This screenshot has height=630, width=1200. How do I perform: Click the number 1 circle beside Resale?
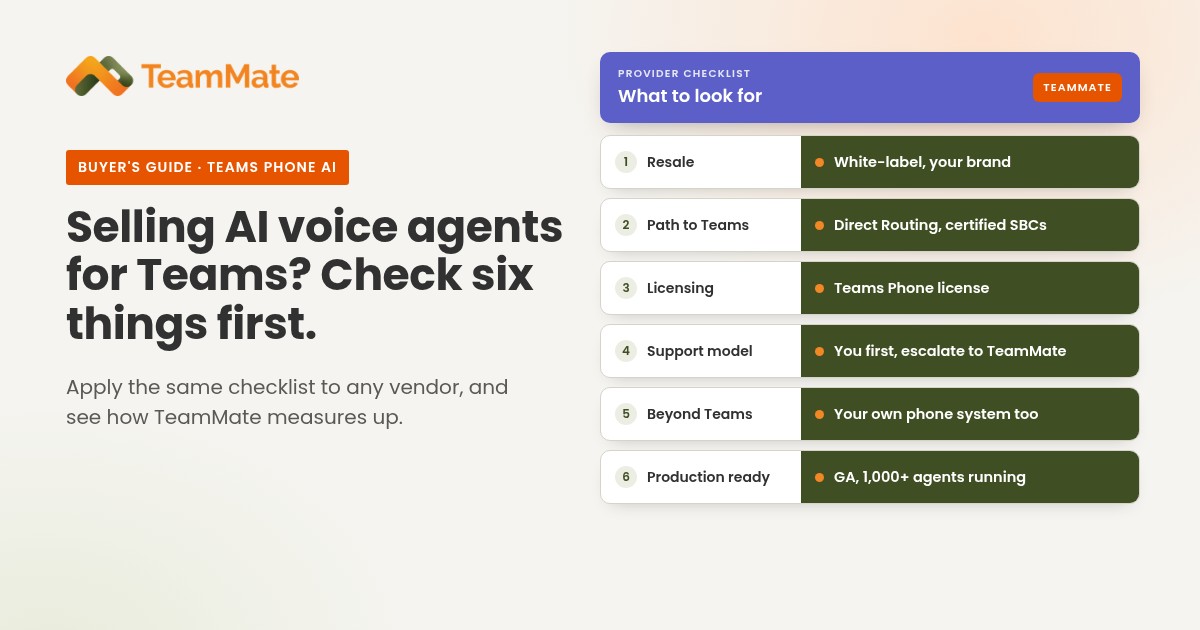coord(626,162)
